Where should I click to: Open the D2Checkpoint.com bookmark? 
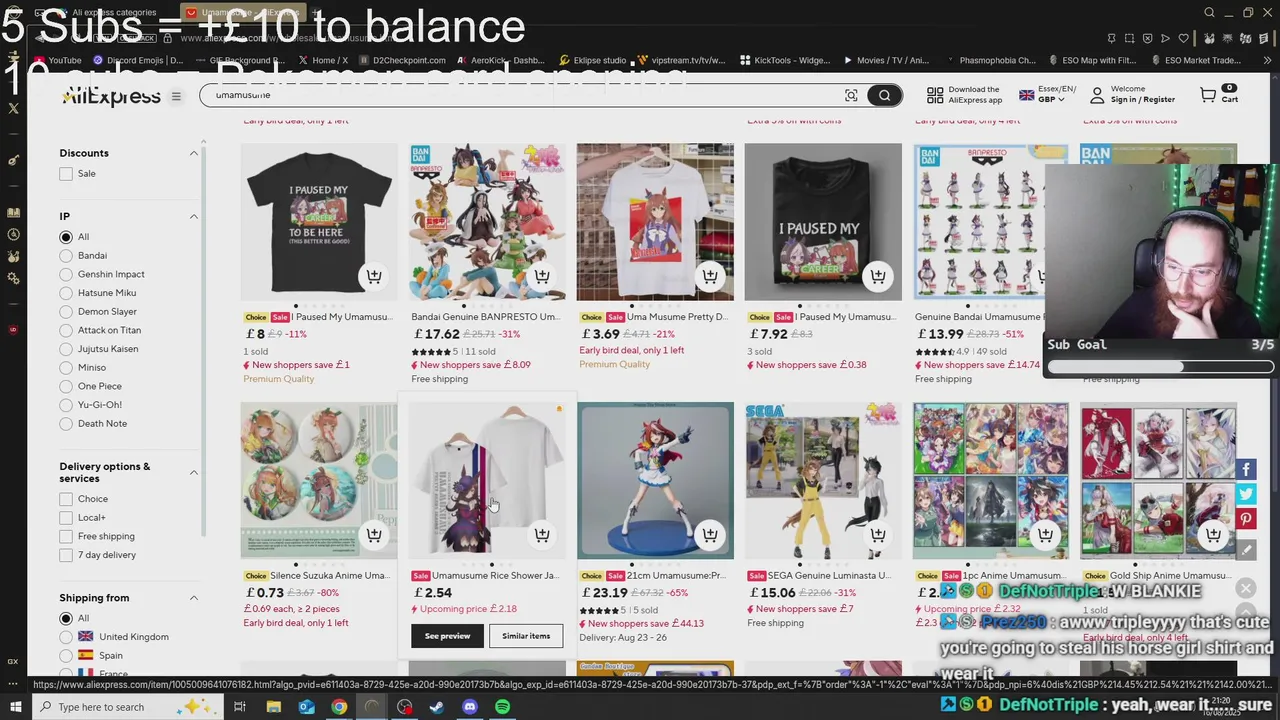[402, 60]
